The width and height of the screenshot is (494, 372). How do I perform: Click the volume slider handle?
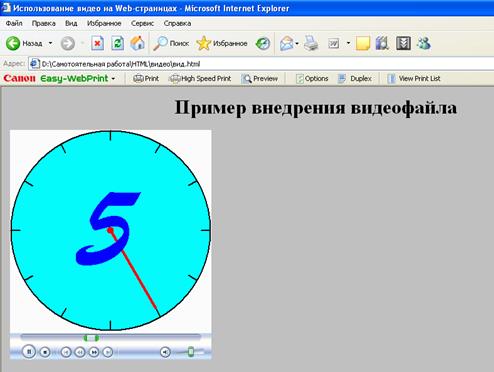pos(191,352)
